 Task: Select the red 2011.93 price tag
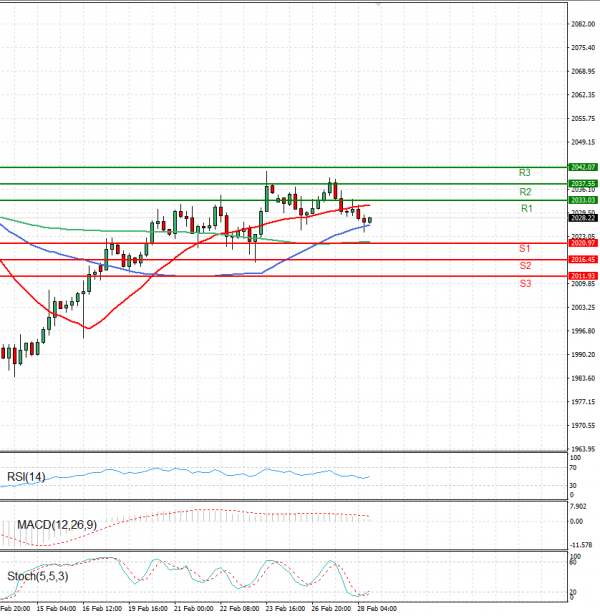[x=583, y=276]
